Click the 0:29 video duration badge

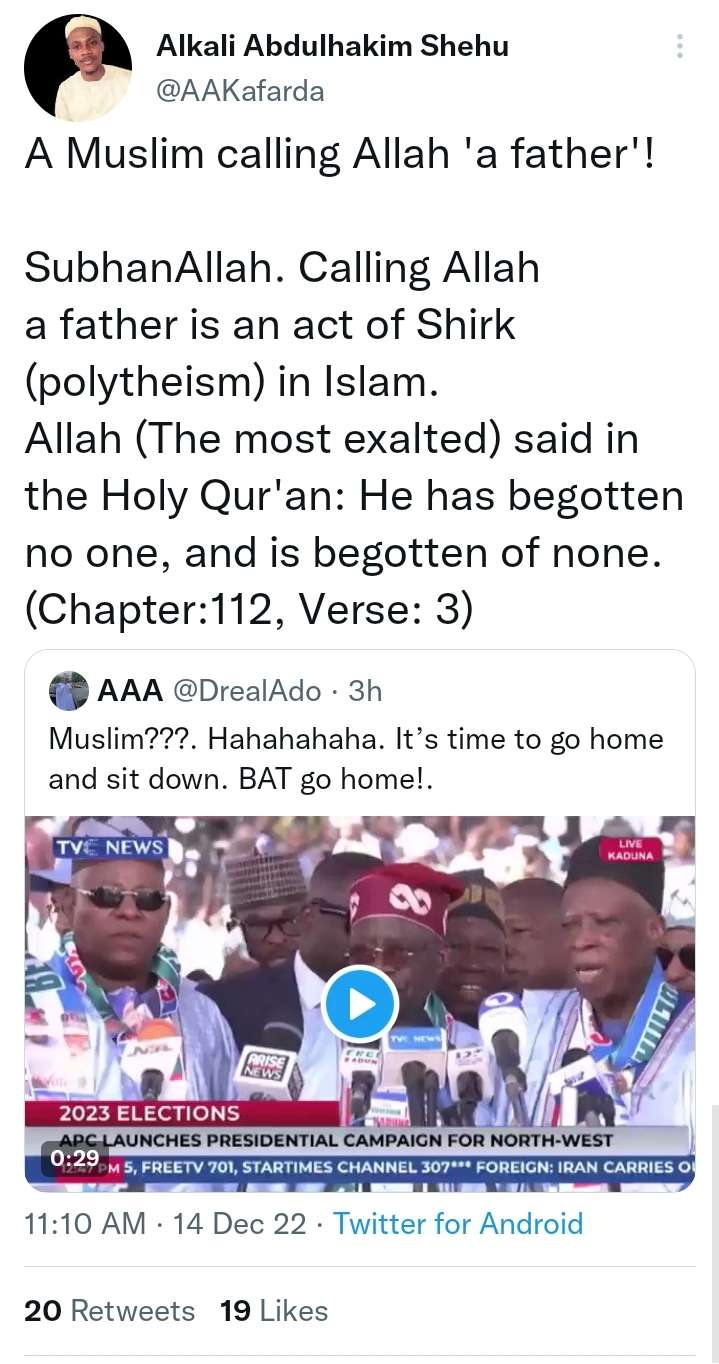point(72,1158)
